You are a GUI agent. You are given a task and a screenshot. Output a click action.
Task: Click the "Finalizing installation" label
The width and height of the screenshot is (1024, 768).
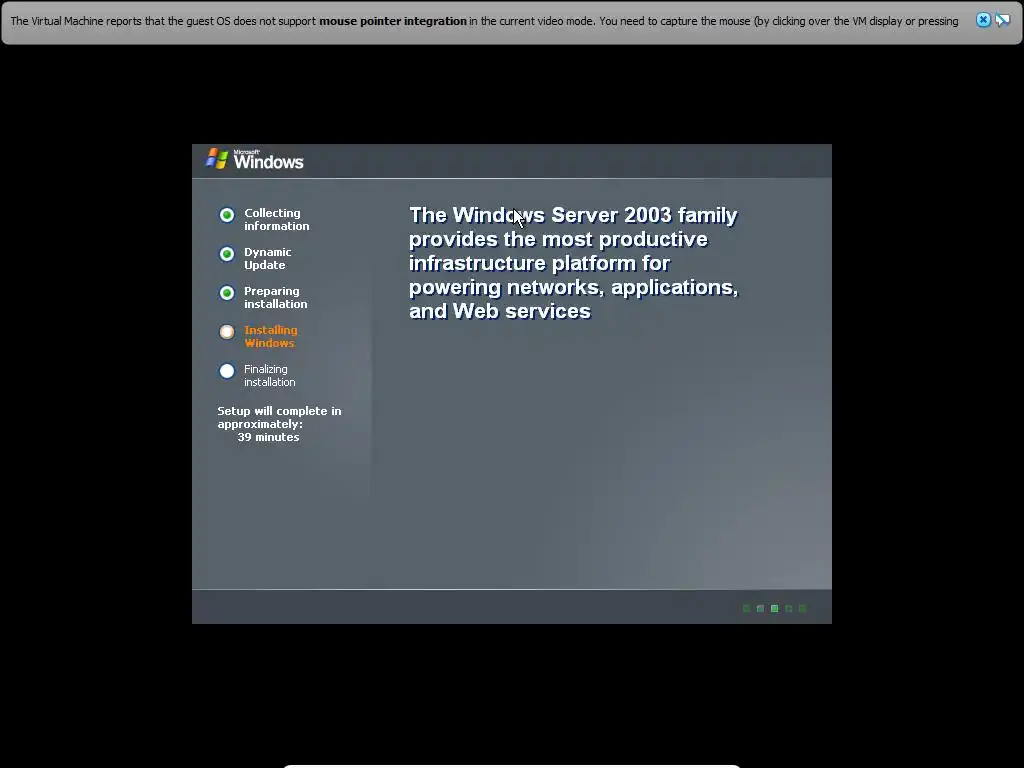(x=270, y=376)
